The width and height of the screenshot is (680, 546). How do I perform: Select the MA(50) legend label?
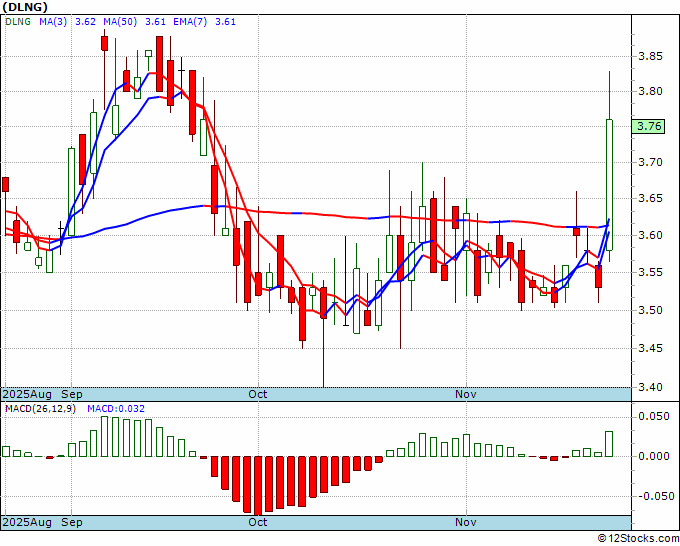coord(120,22)
